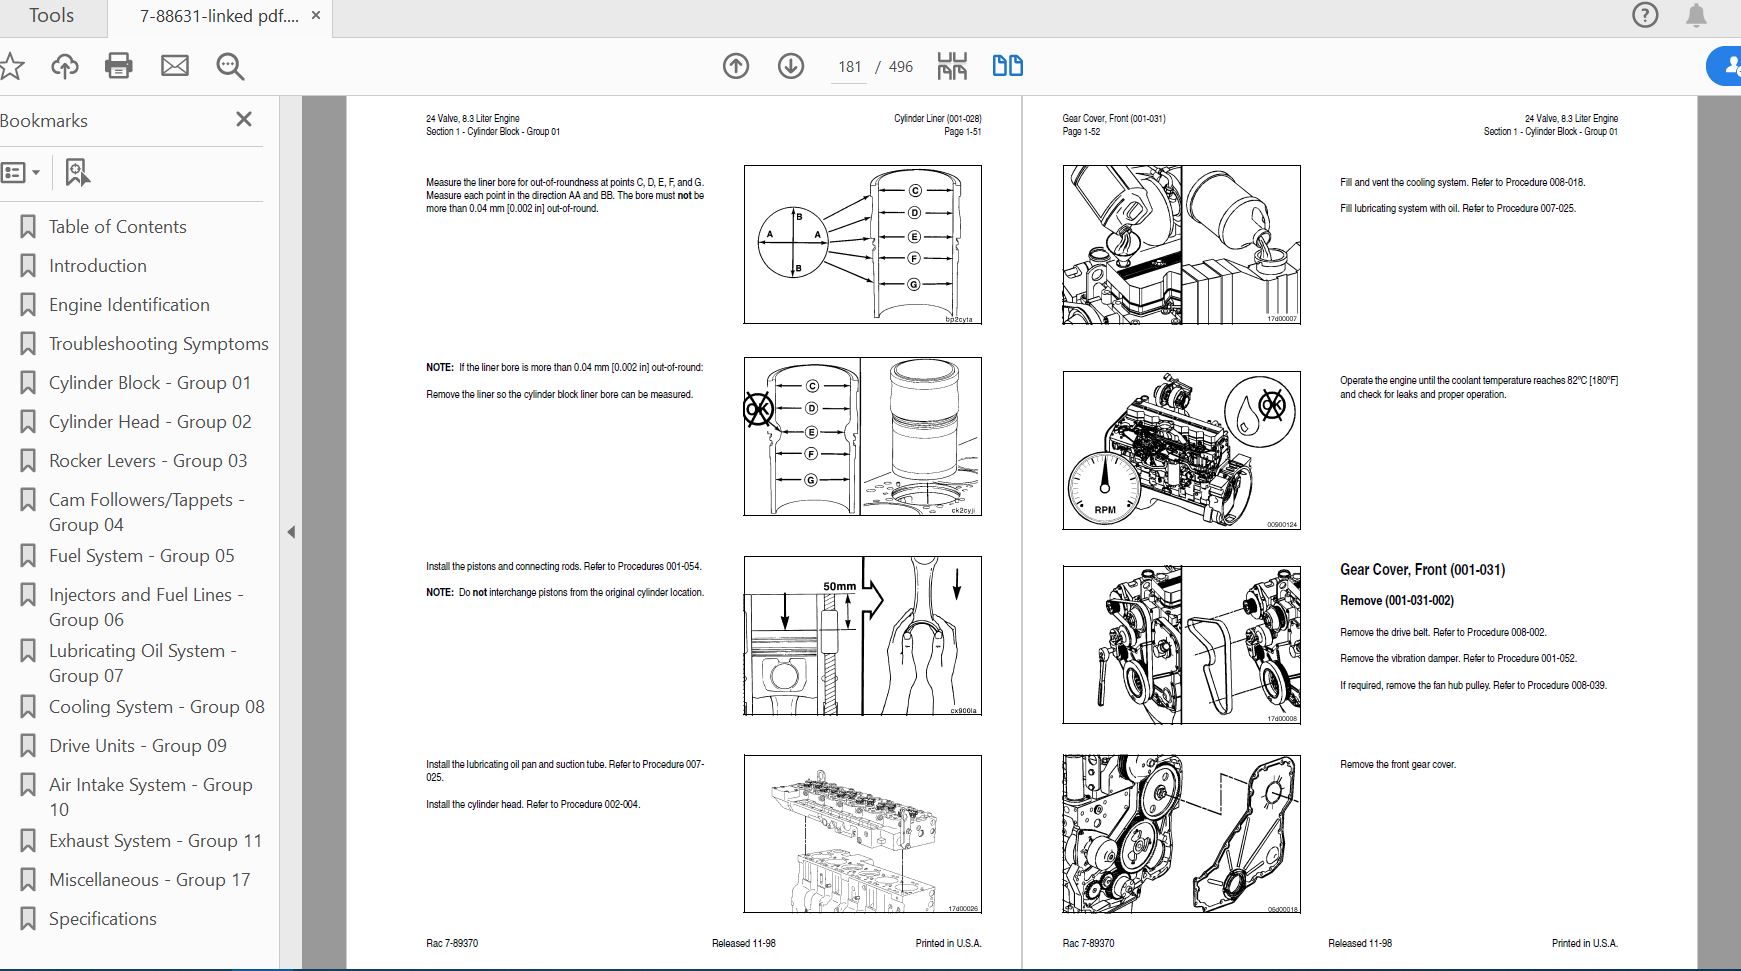Navigate to Cylinder Head - Group 02
Image resolution: width=1741 pixels, height=971 pixels.
tap(150, 422)
